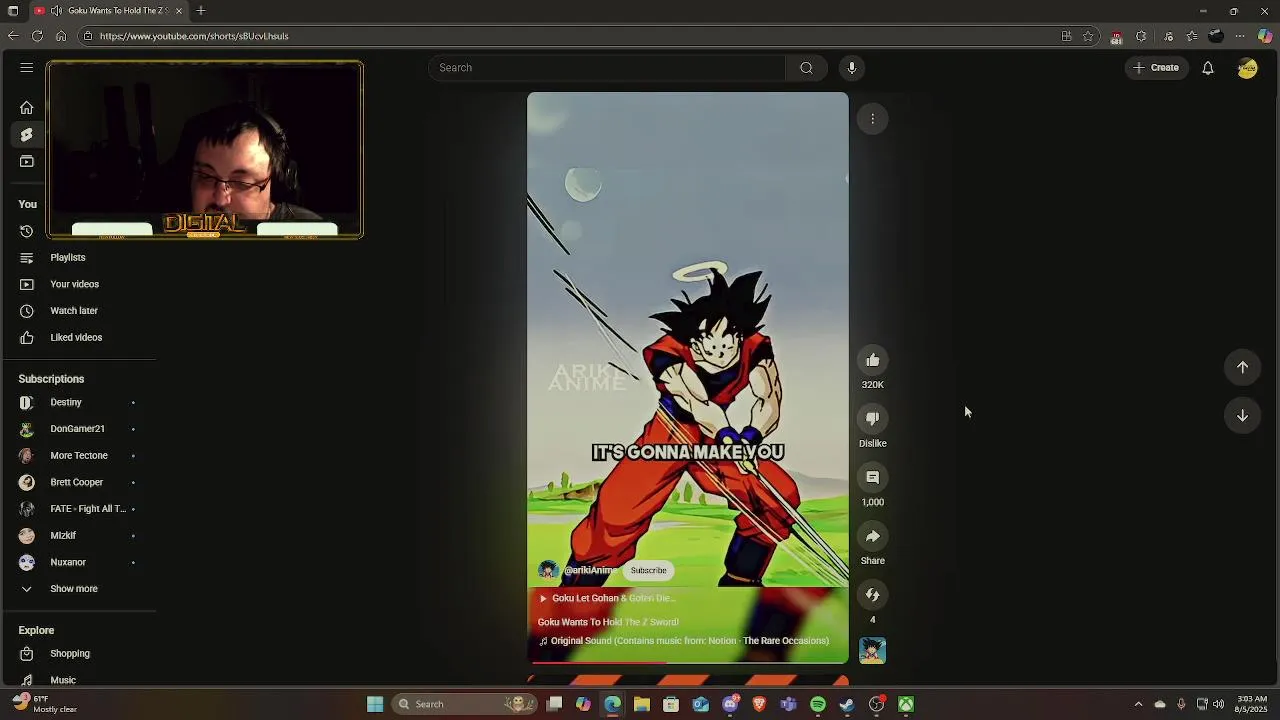Go back in the browser
This screenshot has width=1280, height=720.
(x=13, y=36)
